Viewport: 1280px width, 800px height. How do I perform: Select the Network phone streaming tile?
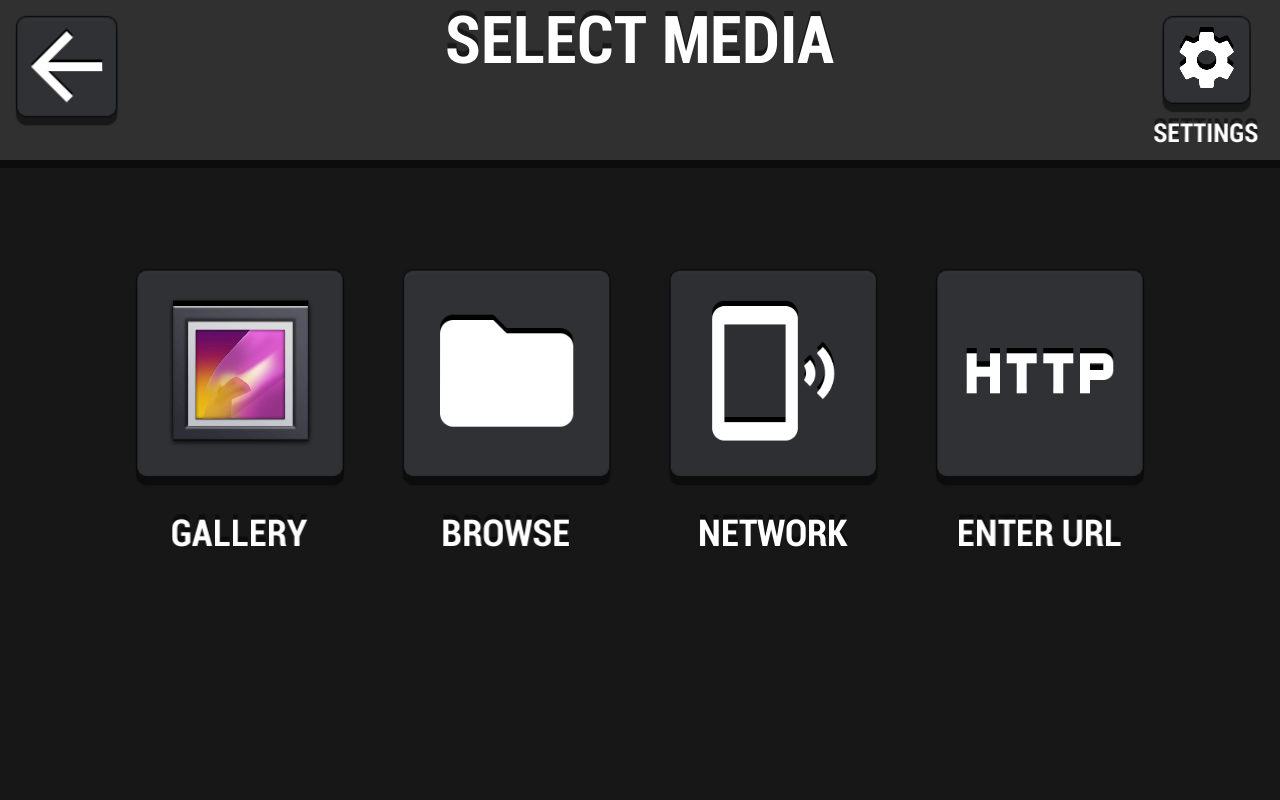point(773,374)
